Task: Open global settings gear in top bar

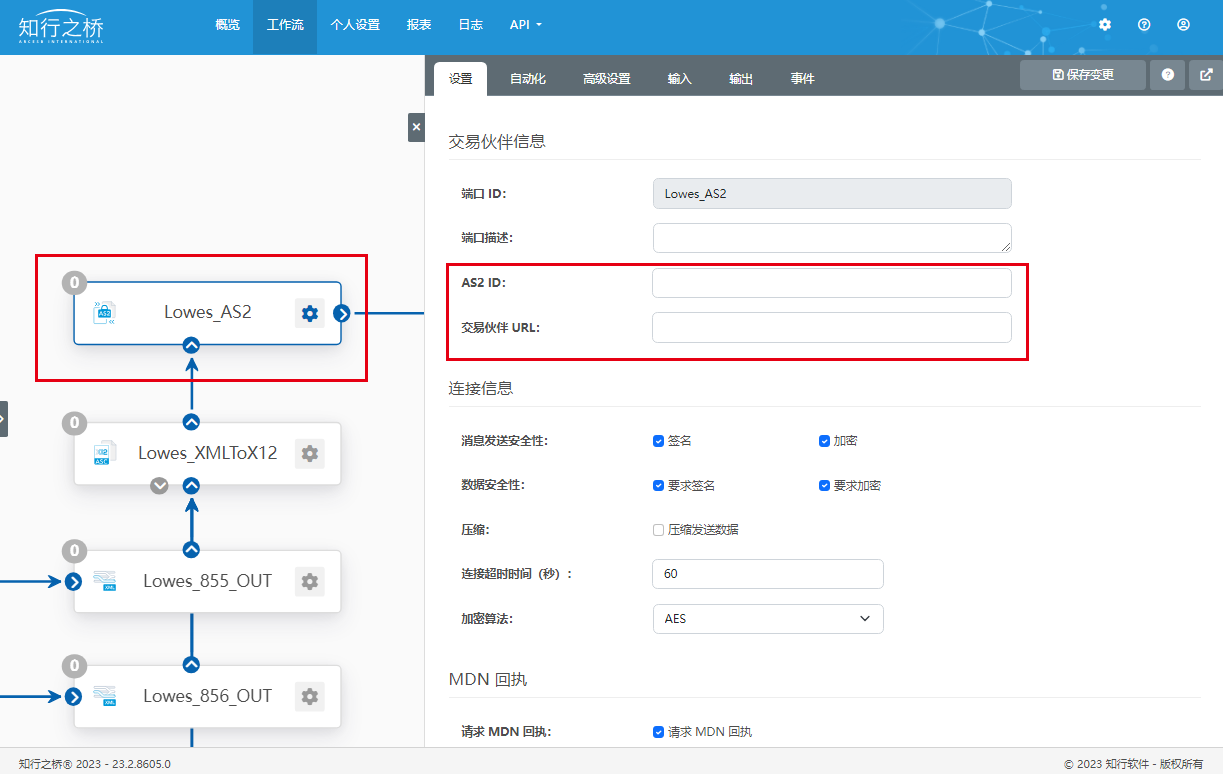Action: (x=1105, y=25)
